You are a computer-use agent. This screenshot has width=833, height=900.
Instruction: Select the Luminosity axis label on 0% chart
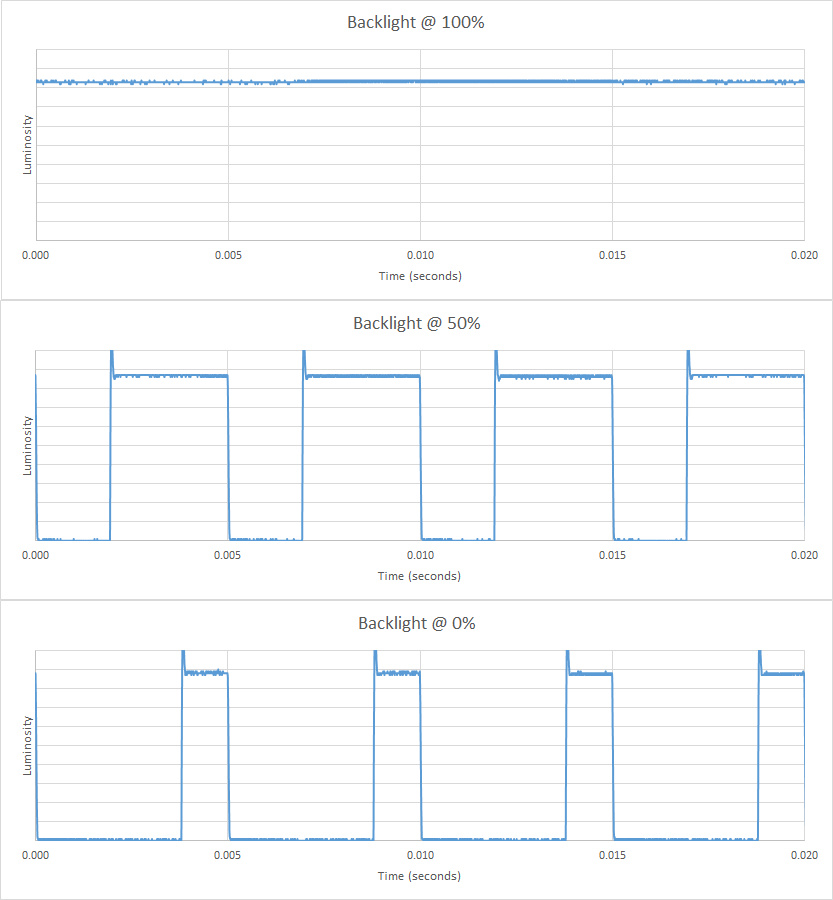pos(28,745)
